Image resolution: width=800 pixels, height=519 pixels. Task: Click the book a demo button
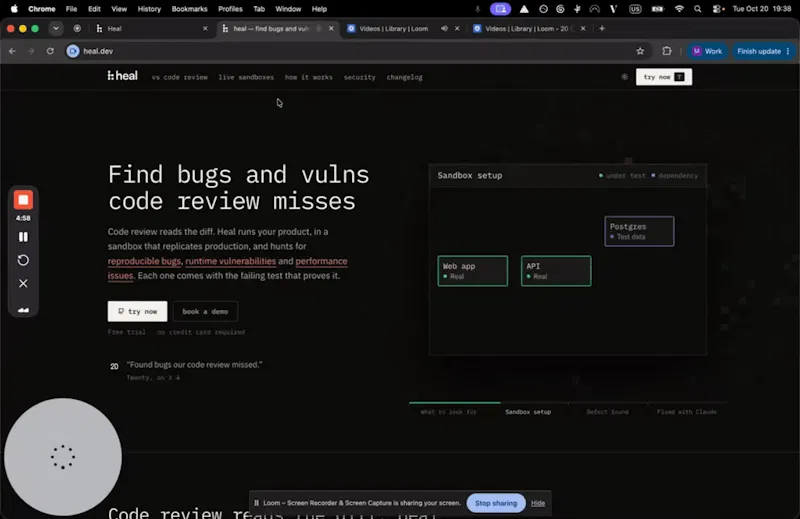(205, 311)
